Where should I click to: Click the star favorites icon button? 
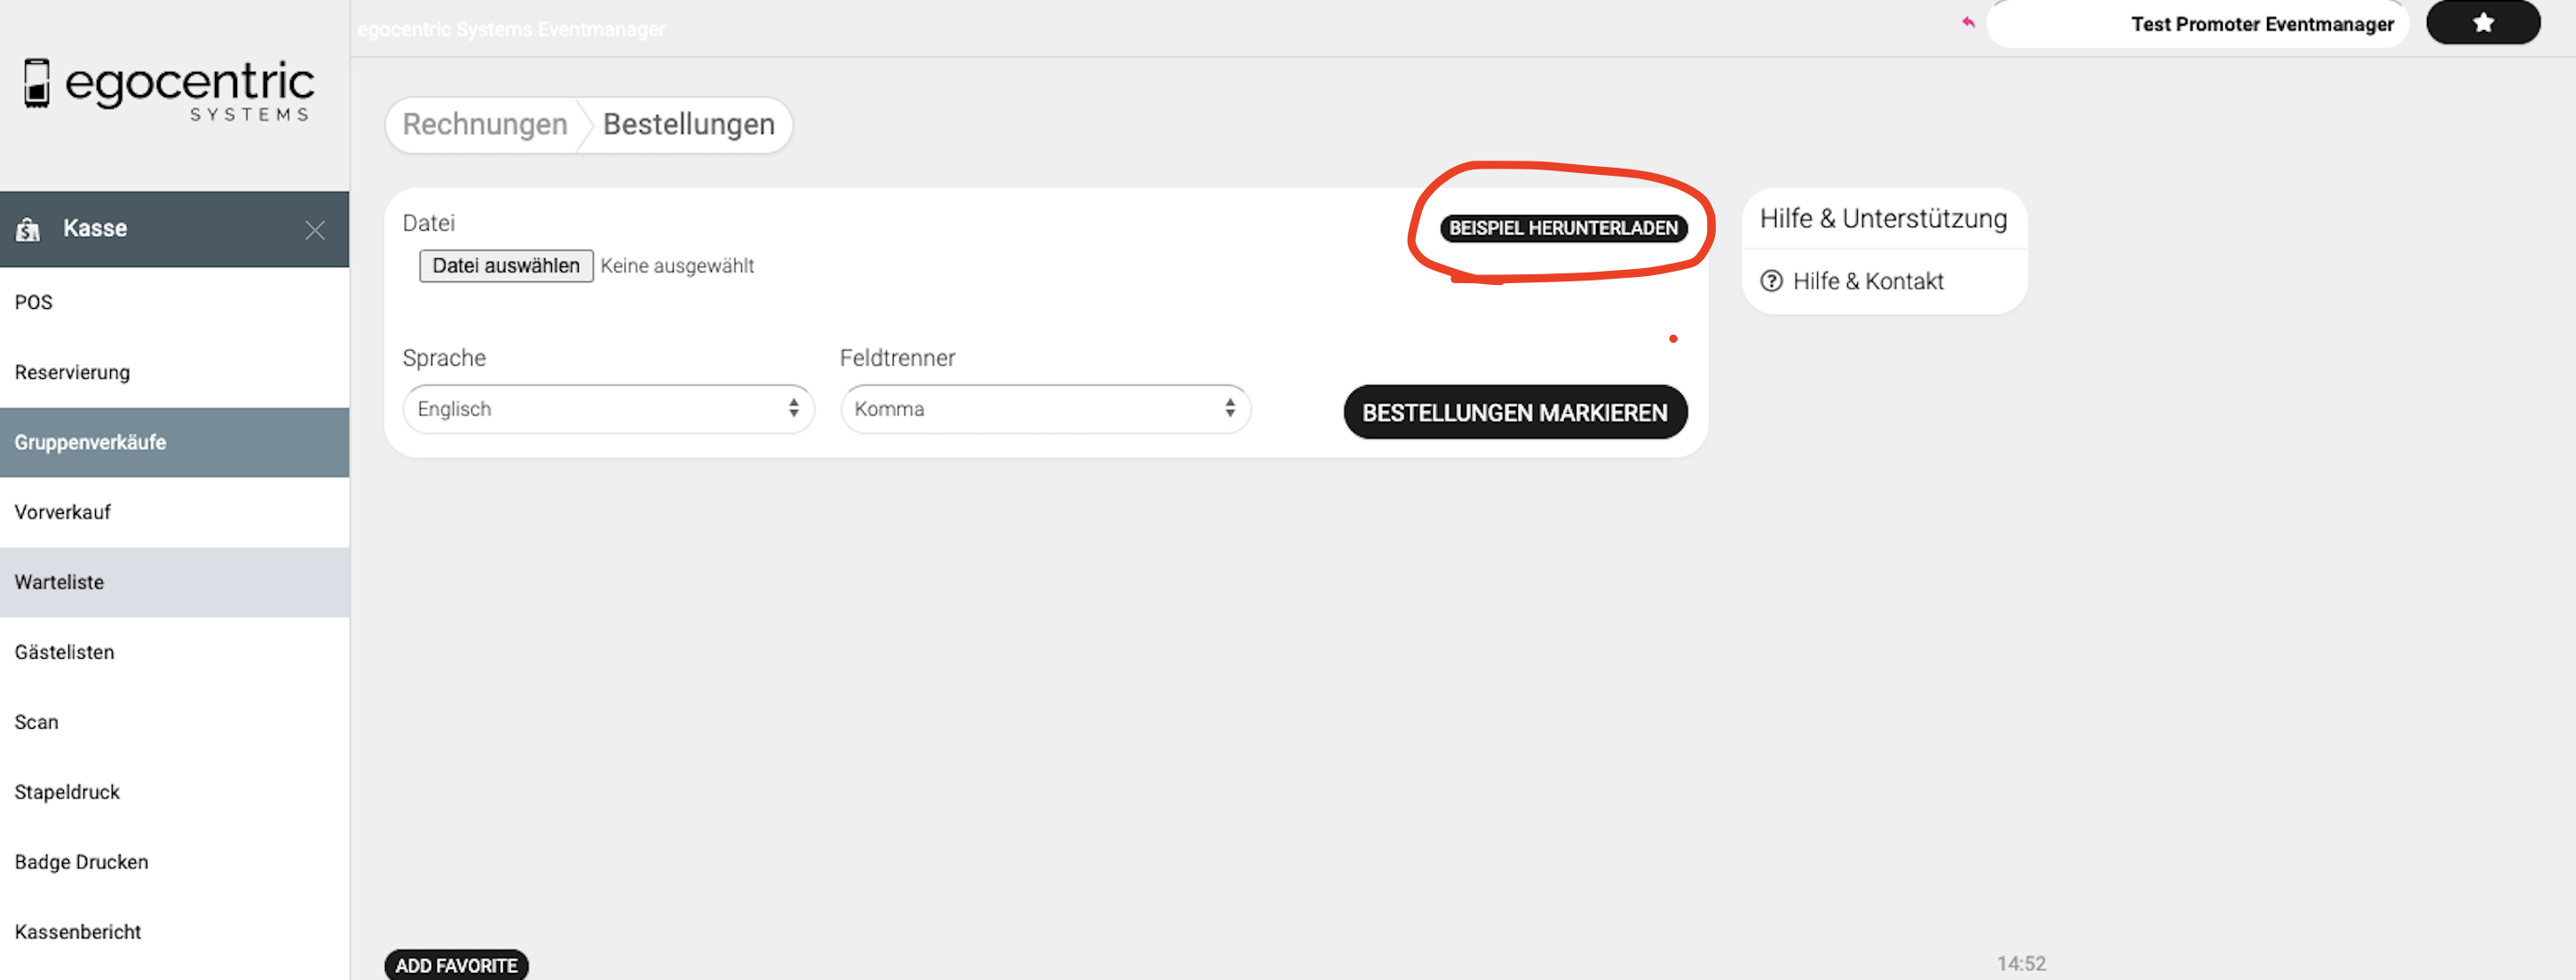point(2482,23)
